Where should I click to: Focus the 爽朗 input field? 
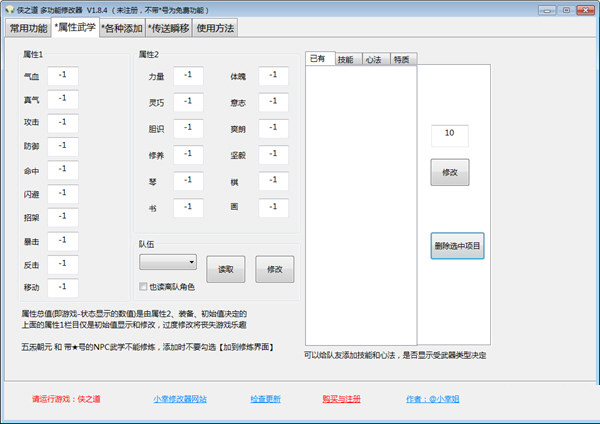pyautogui.click(x=273, y=129)
